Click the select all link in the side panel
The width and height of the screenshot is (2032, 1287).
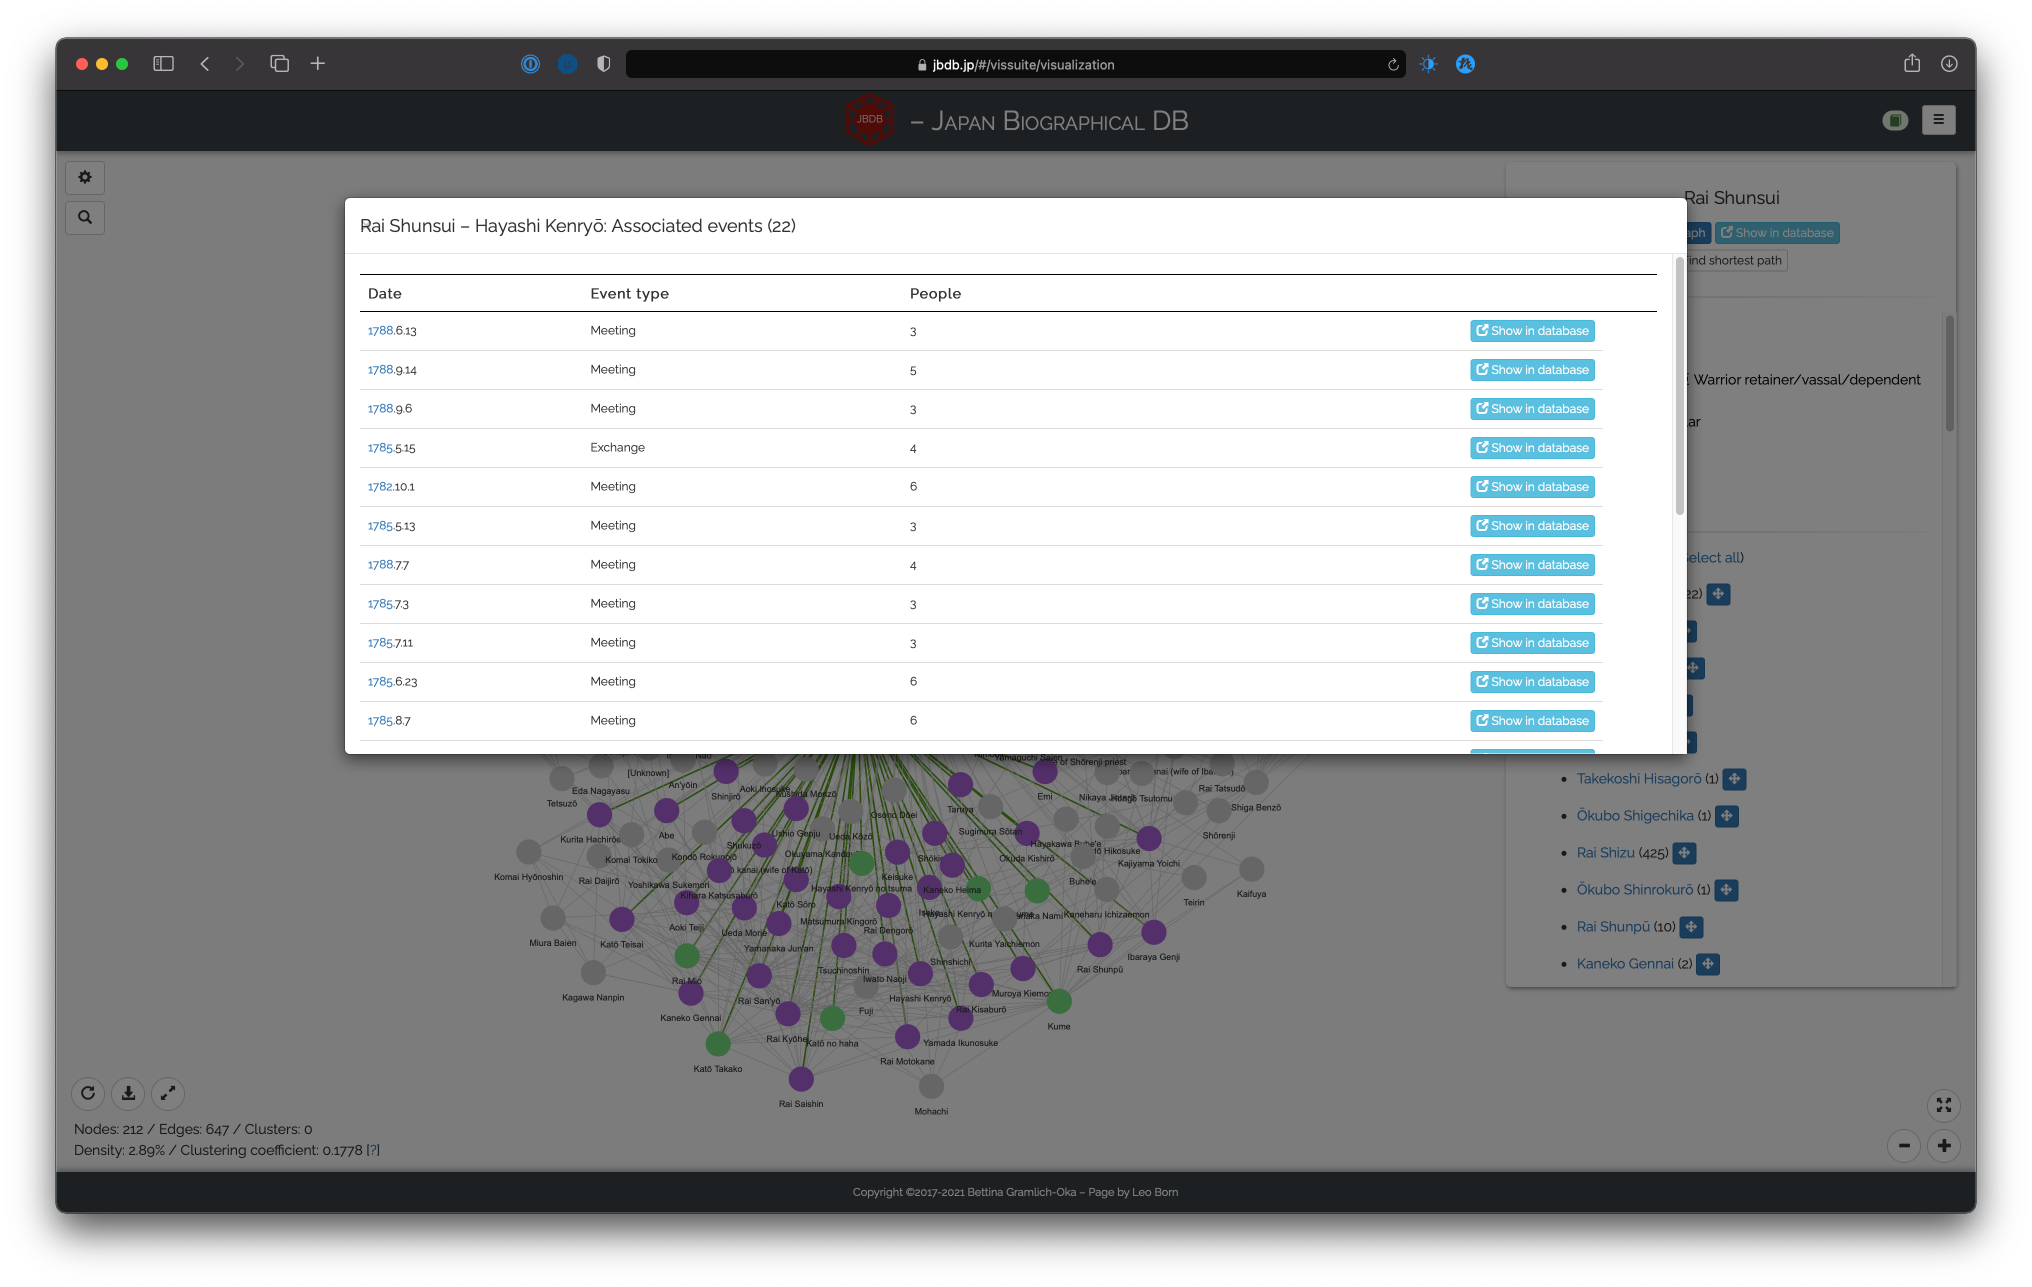coord(1715,558)
